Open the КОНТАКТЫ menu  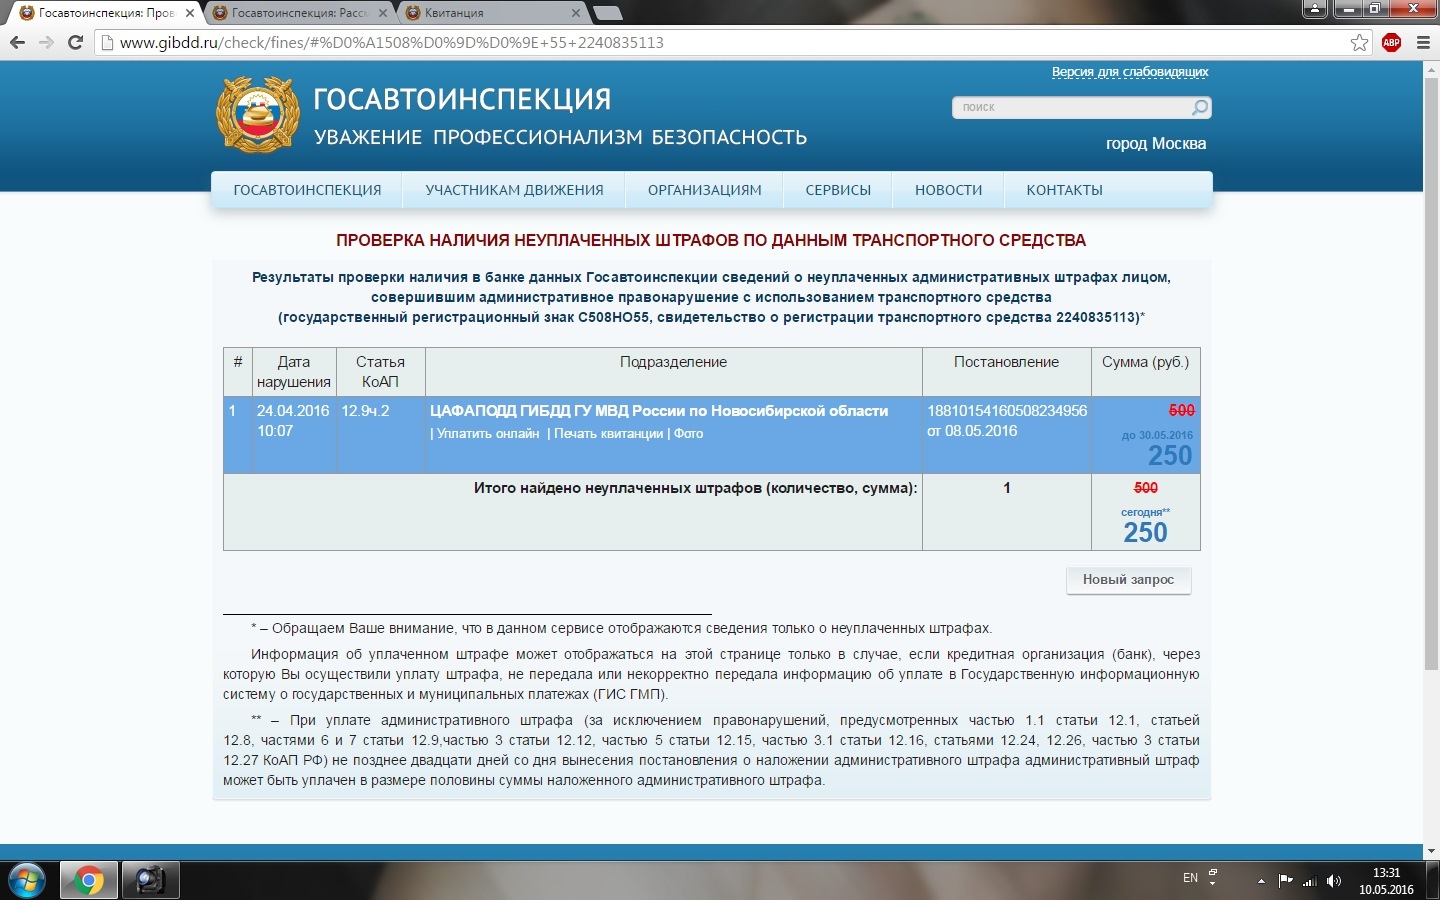[x=1064, y=190]
